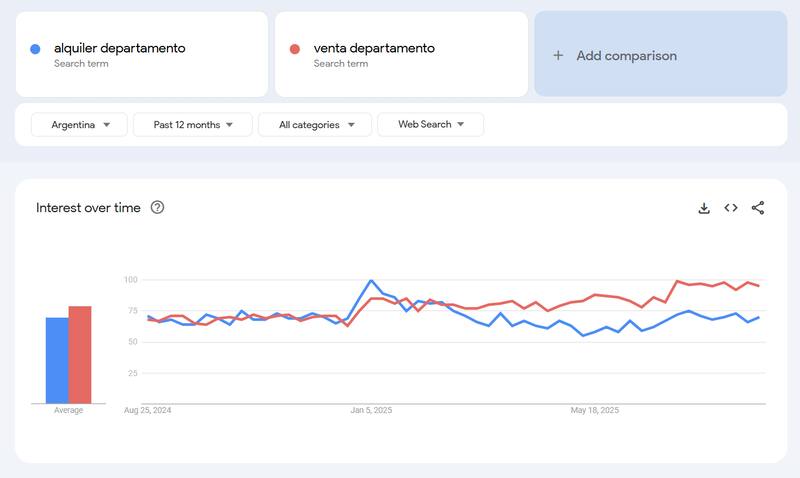
Task: Download the Interest over time CSV
Action: pos(704,208)
